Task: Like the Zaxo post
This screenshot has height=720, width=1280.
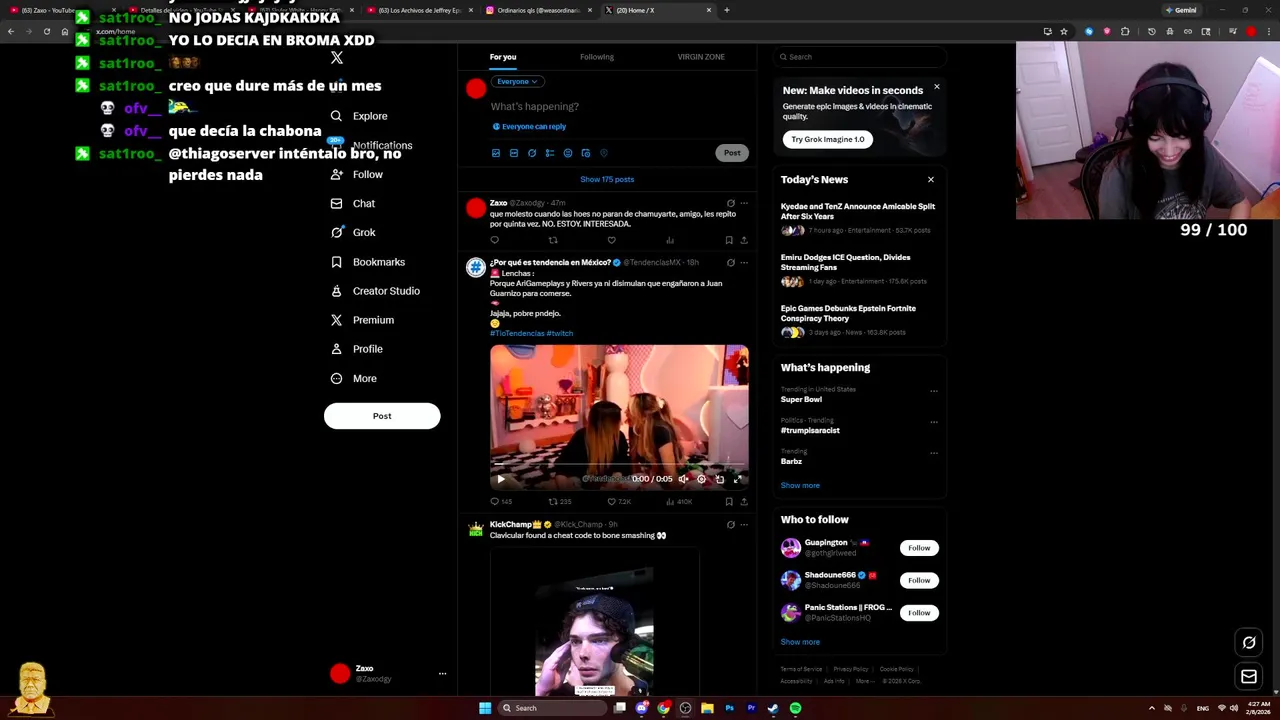Action: (x=612, y=240)
